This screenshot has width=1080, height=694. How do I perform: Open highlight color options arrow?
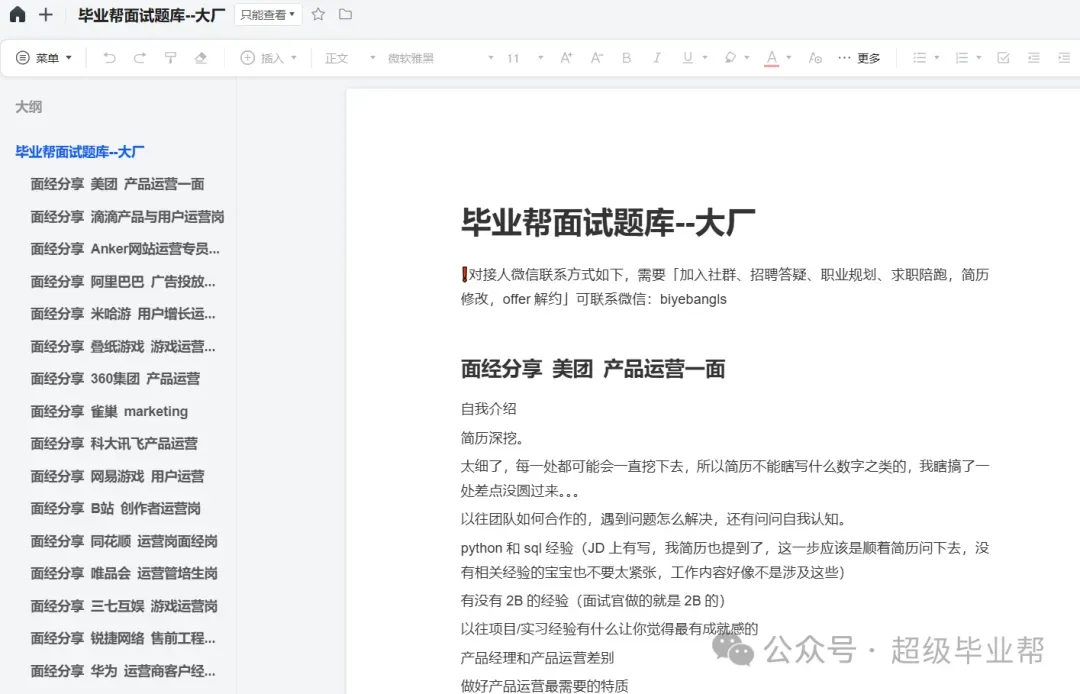tap(747, 58)
